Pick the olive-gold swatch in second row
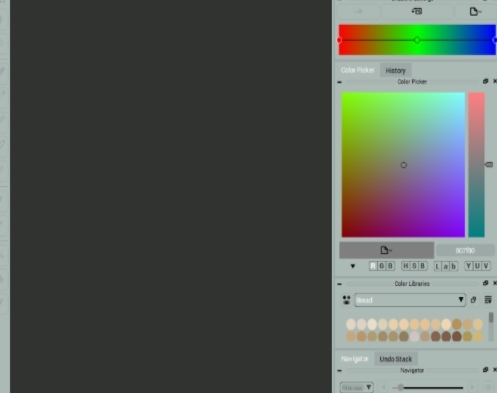The height and width of the screenshot is (393, 497). [467, 336]
